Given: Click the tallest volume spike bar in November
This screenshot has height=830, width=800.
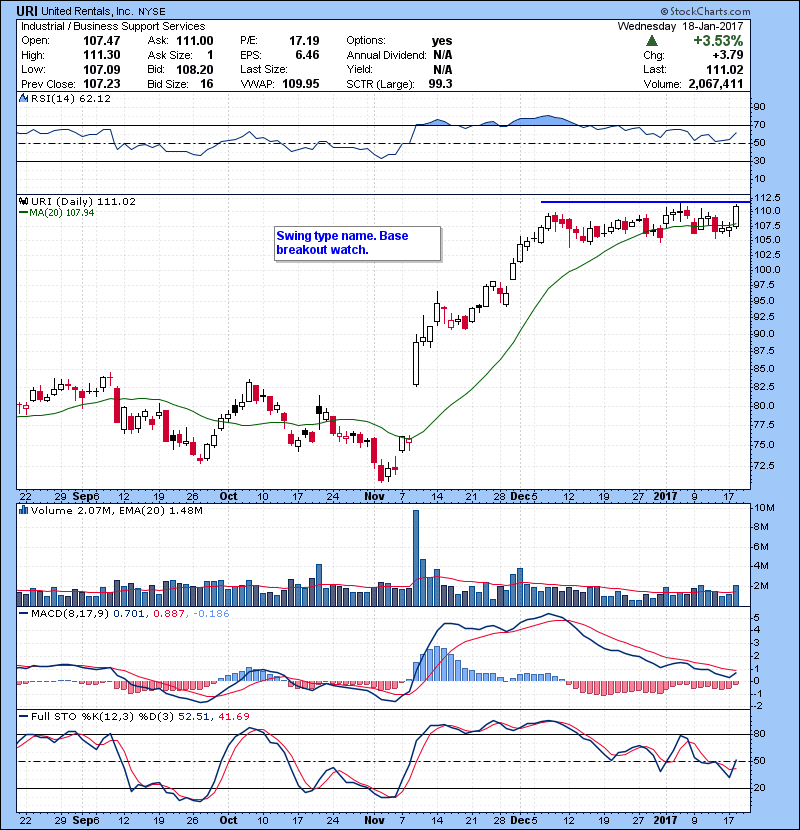Looking at the screenshot, I should coord(416,558).
